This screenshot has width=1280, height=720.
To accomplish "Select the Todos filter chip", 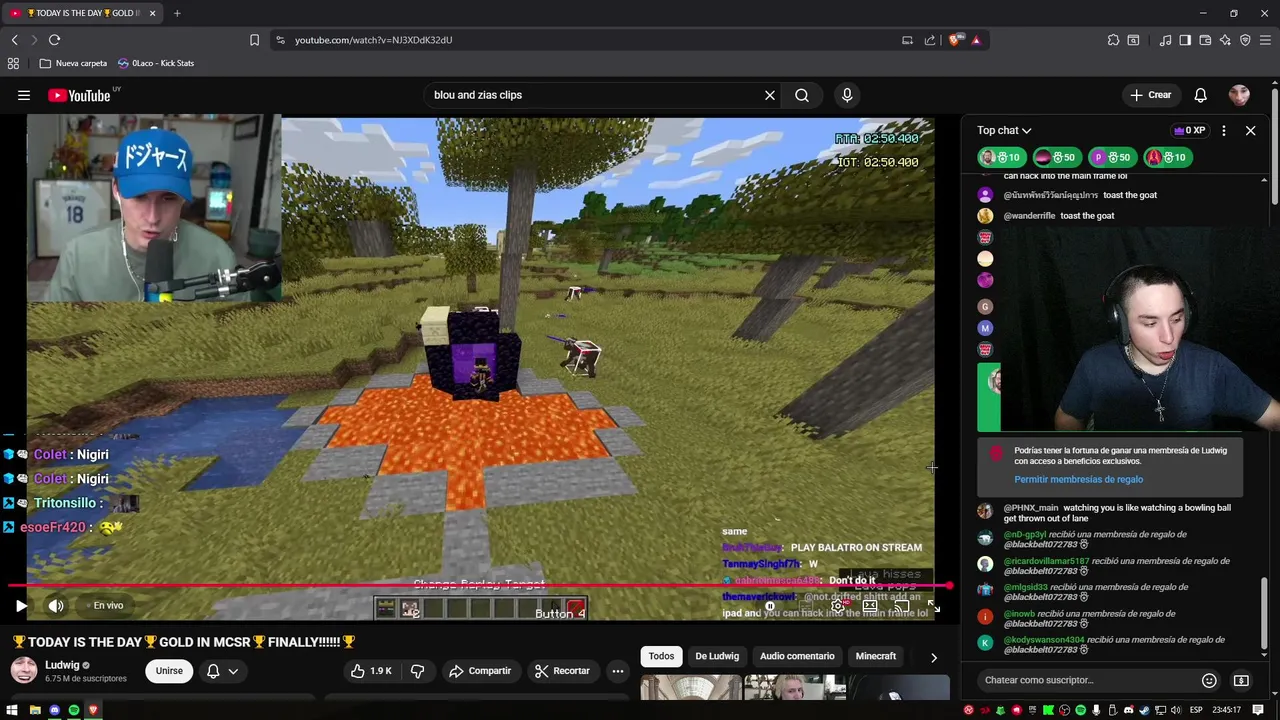I will [661, 656].
